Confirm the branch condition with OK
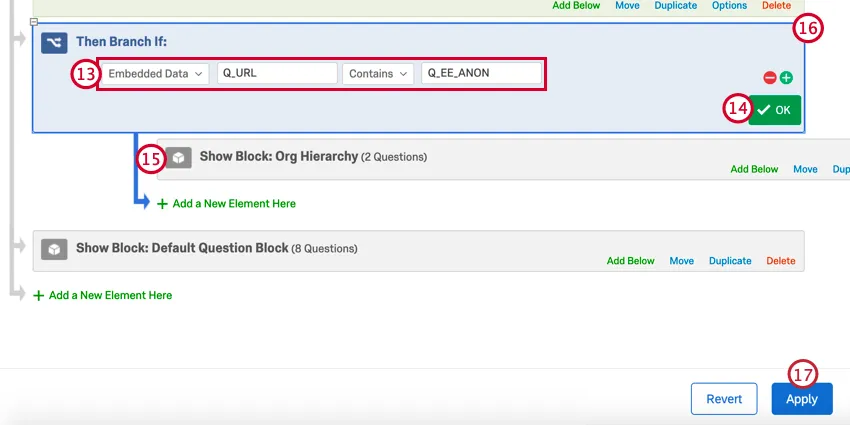The width and height of the screenshot is (850, 425). 775,110
